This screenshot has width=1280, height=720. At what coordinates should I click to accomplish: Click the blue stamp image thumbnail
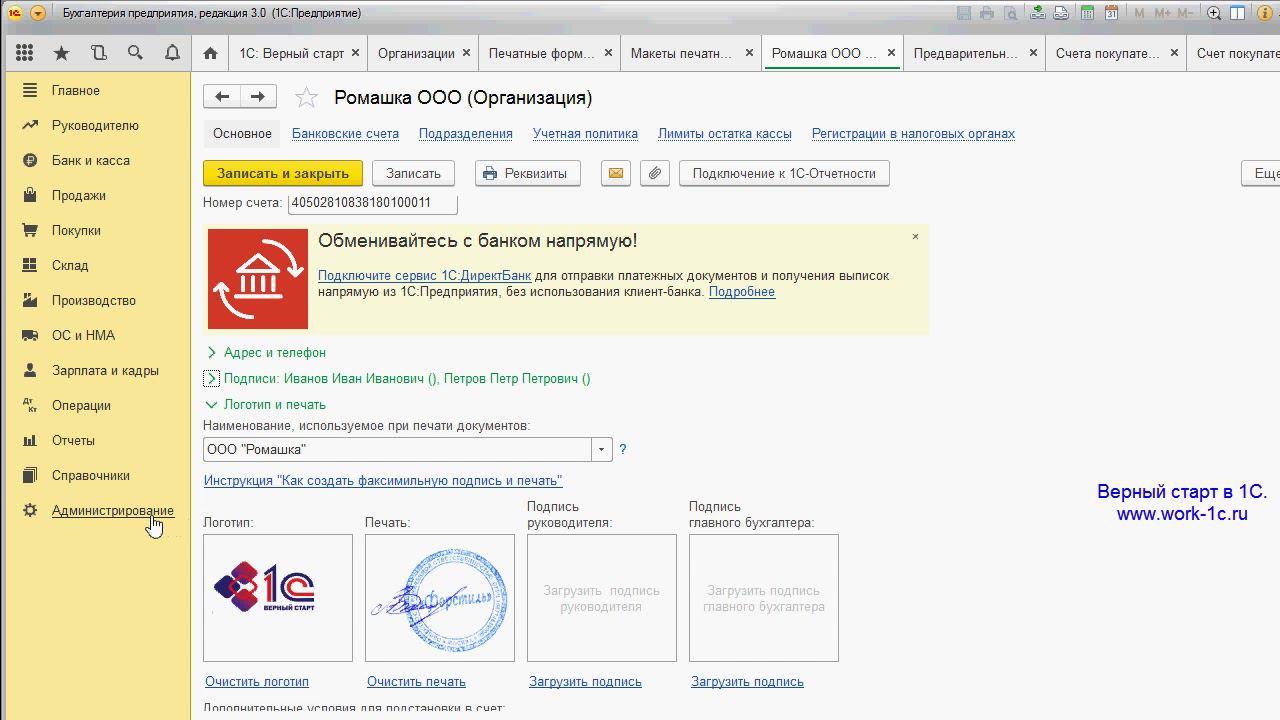point(440,598)
